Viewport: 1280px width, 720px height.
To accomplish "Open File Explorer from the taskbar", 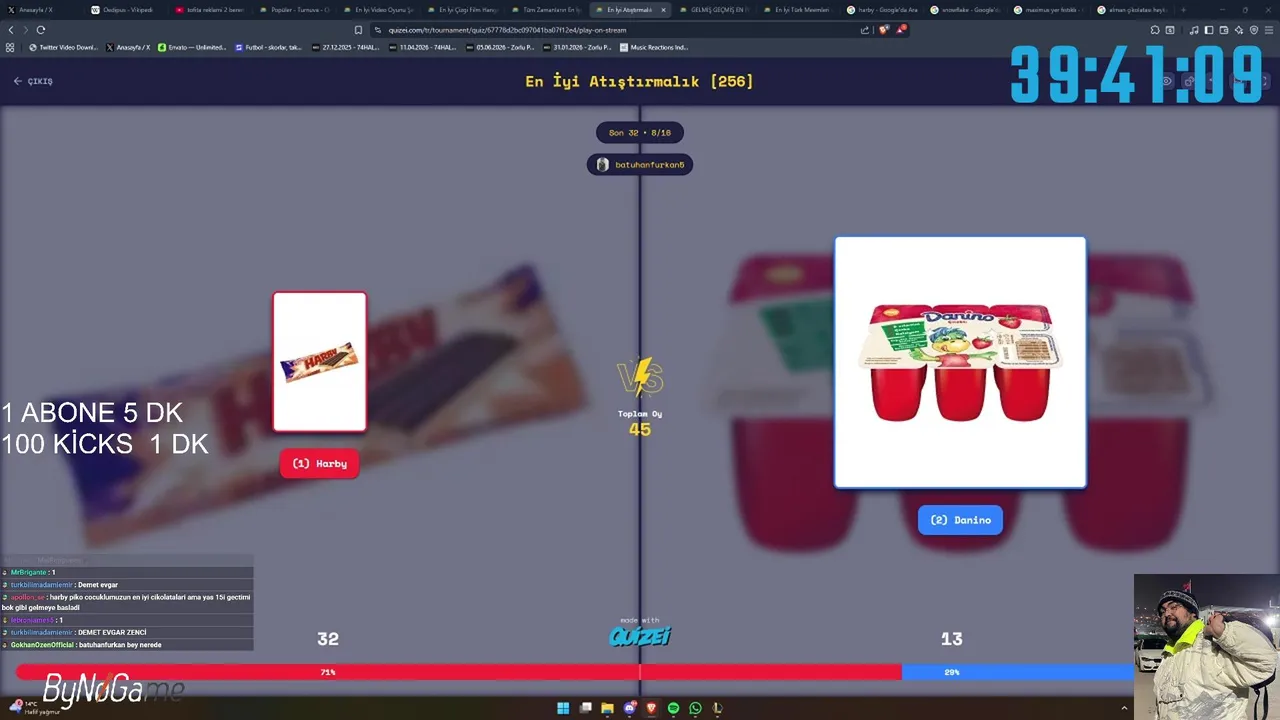I will 607,708.
